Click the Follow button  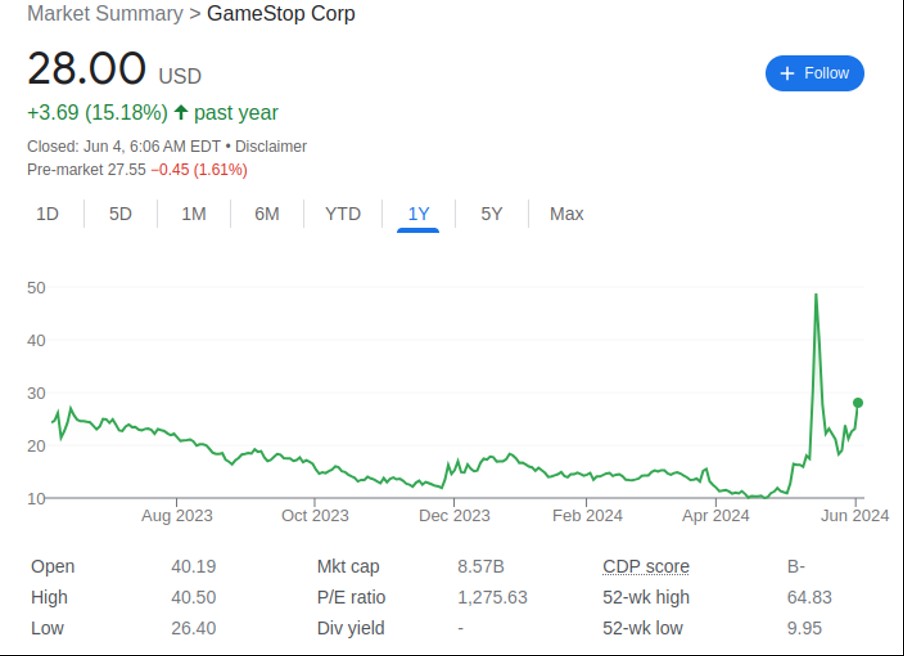click(x=814, y=73)
